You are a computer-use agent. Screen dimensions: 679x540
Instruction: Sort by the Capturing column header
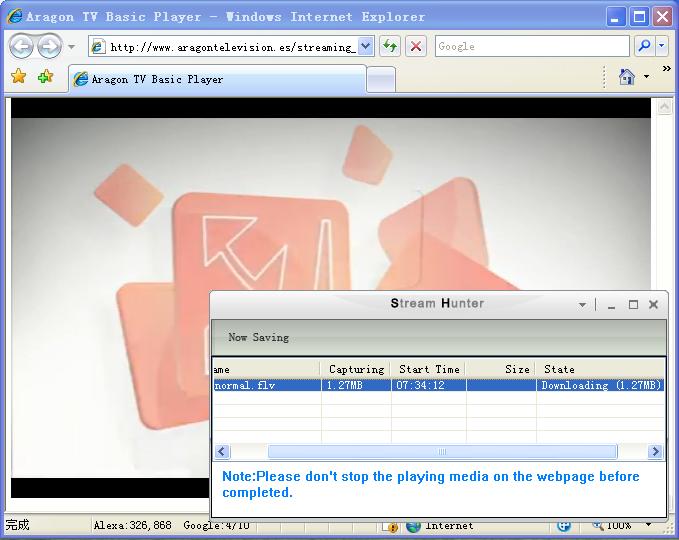(356, 369)
